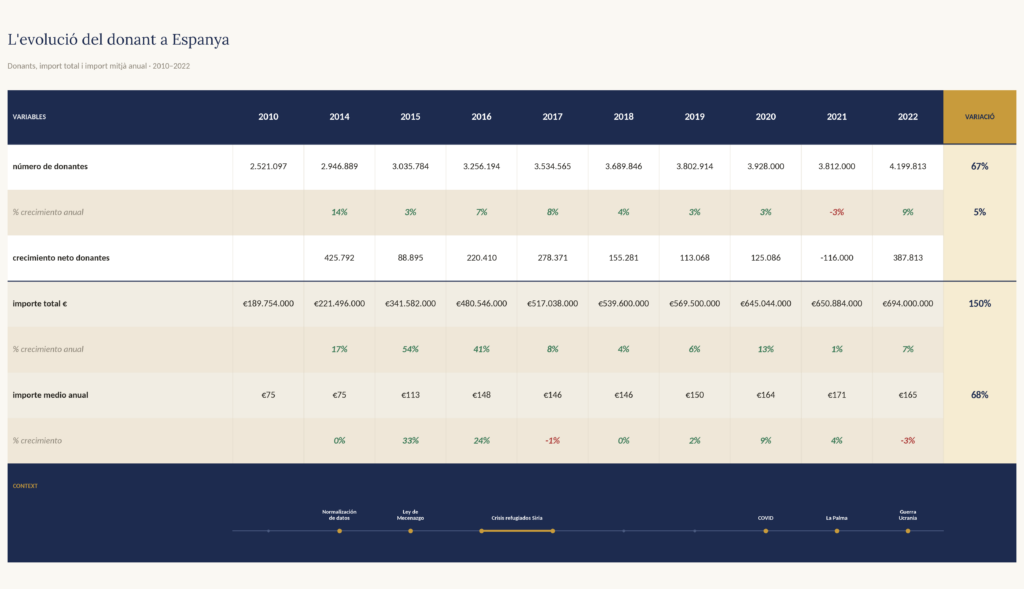1024x589 pixels.
Task: Click the 5% variation value
Action: click(980, 212)
